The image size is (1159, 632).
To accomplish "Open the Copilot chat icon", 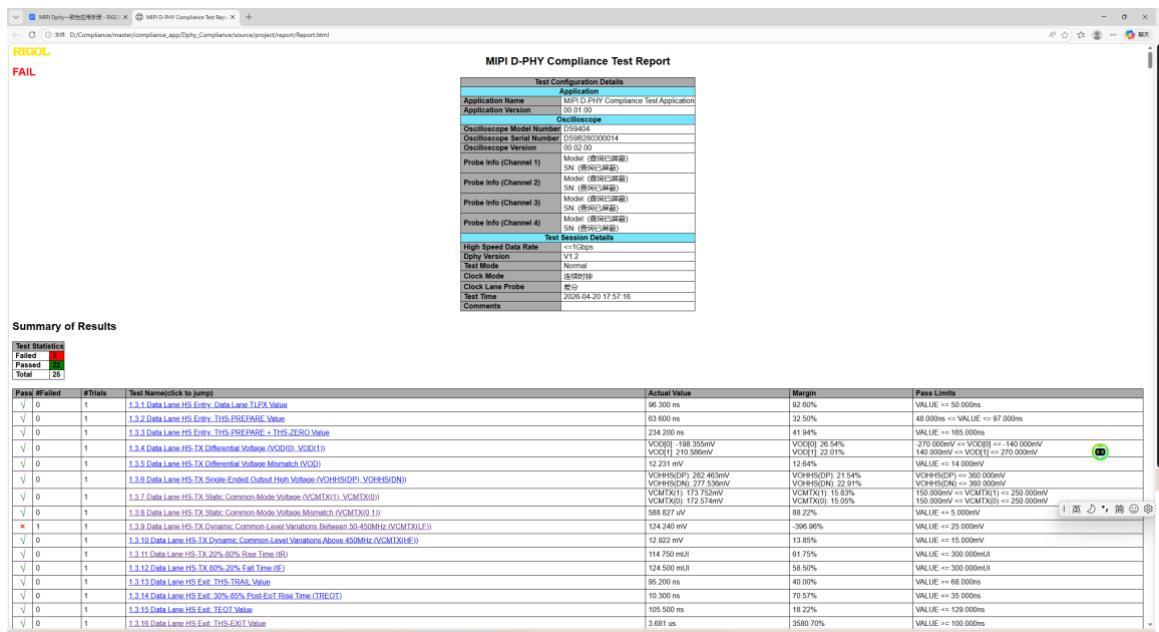I will coord(1130,35).
